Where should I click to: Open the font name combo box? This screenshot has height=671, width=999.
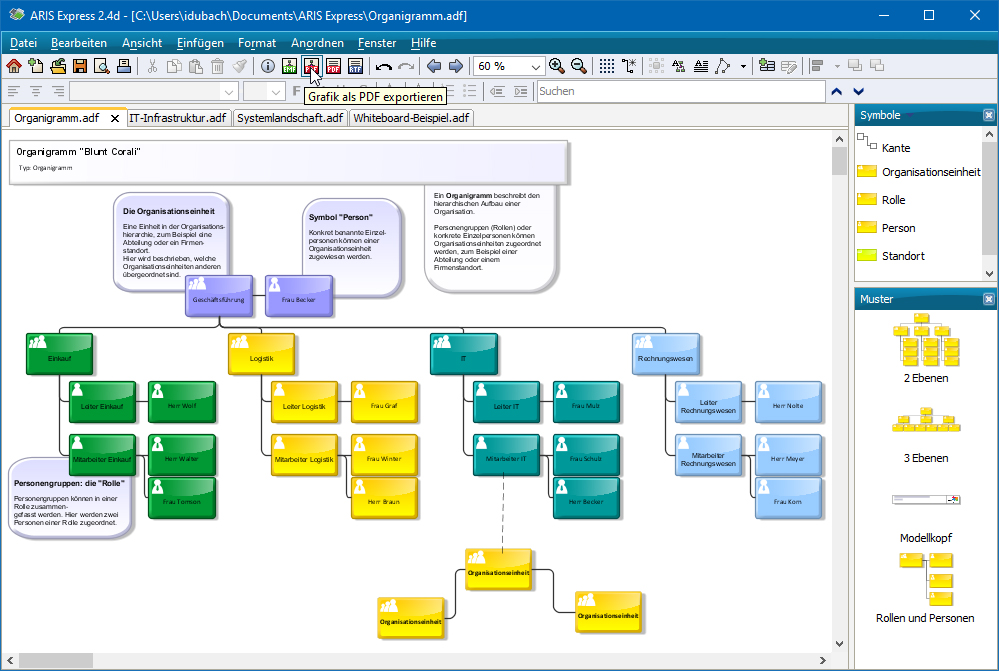[x=154, y=92]
